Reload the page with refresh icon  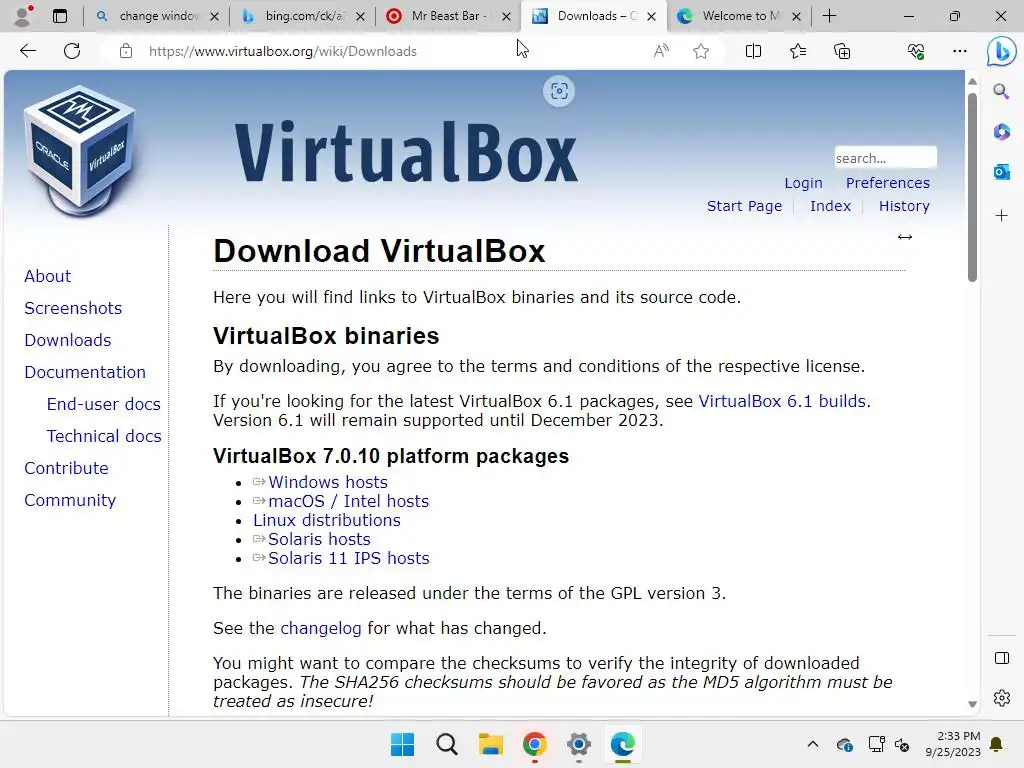click(72, 51)
